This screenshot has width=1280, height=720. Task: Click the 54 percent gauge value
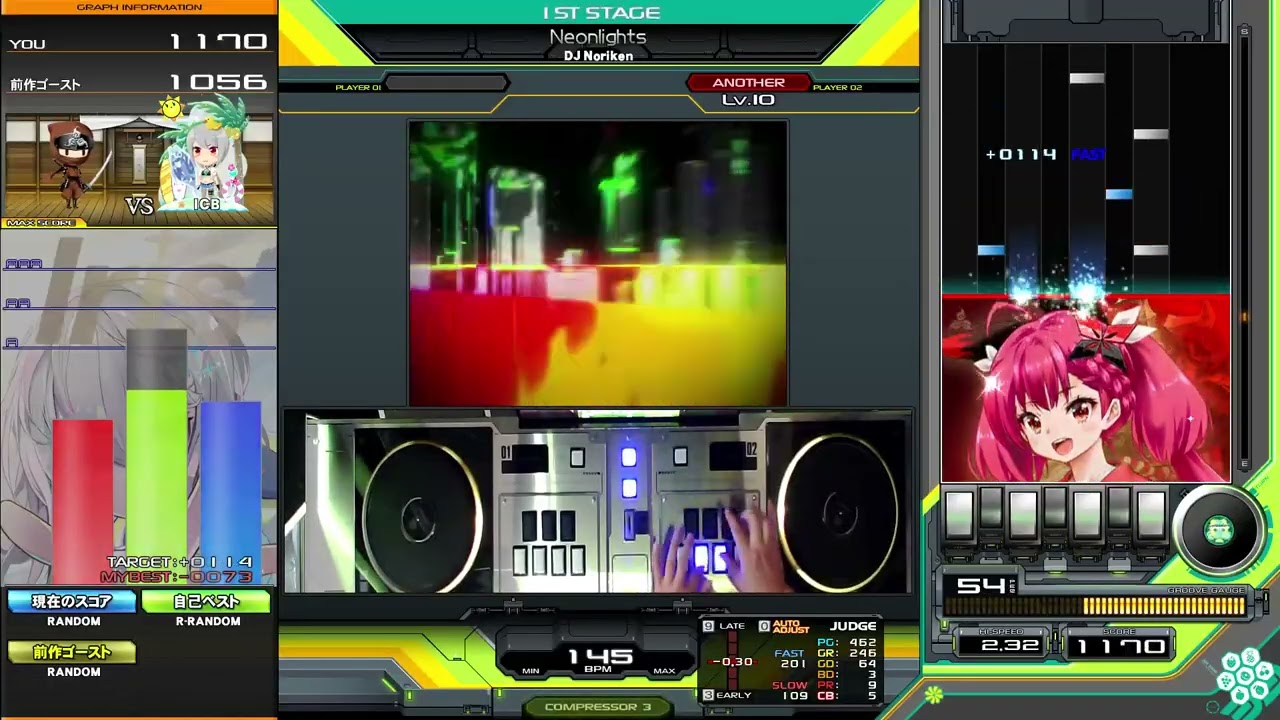[980, 586]
